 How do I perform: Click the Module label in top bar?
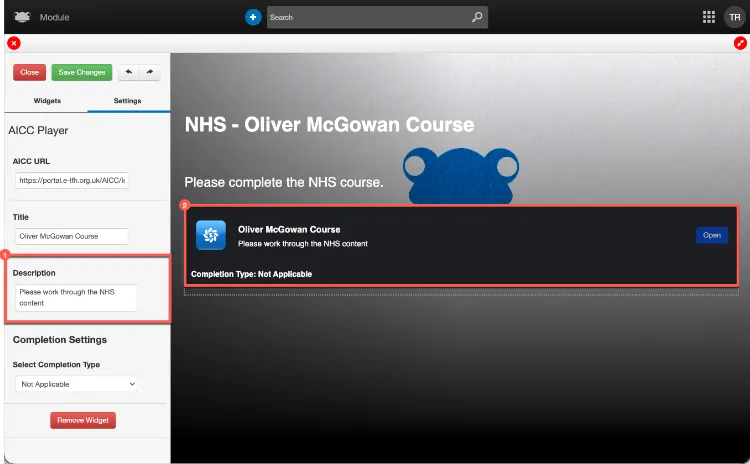tap(55, 17)
